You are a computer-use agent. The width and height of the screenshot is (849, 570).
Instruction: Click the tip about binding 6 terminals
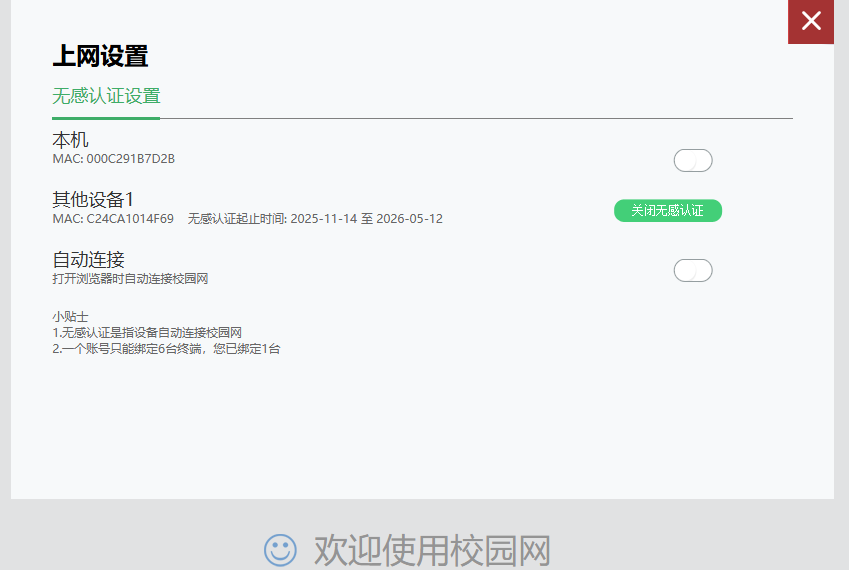pos(166,349)
